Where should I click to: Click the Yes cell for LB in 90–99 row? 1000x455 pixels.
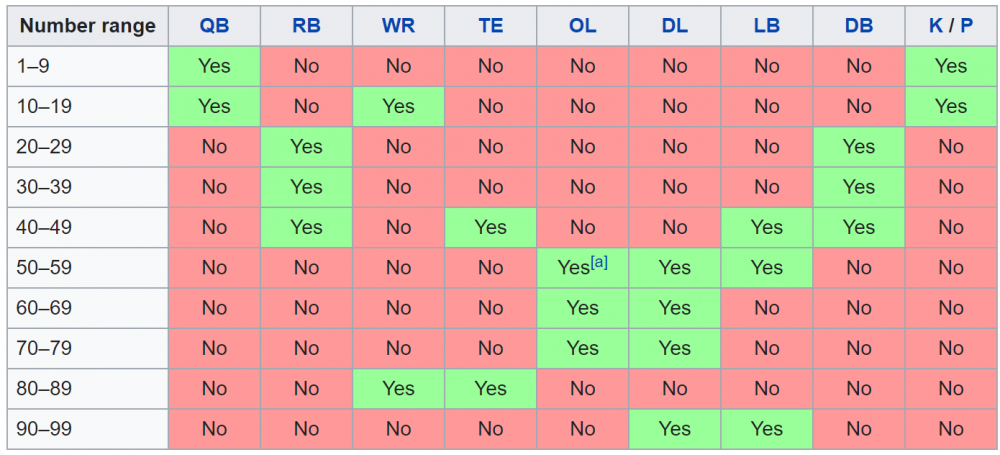tap(766, 429)
